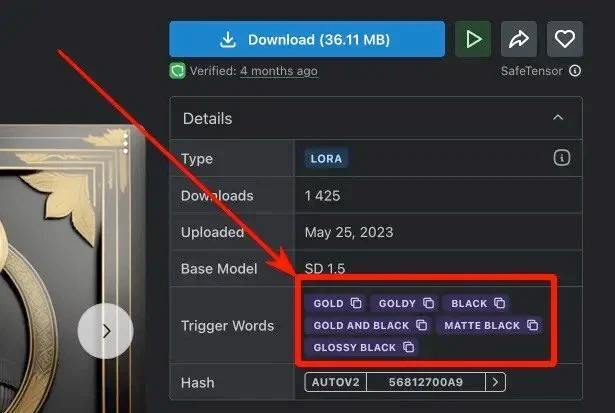Click the 1 425 downloads value
The width and height of the screenshot is (615, 413).
coord(322,196)
